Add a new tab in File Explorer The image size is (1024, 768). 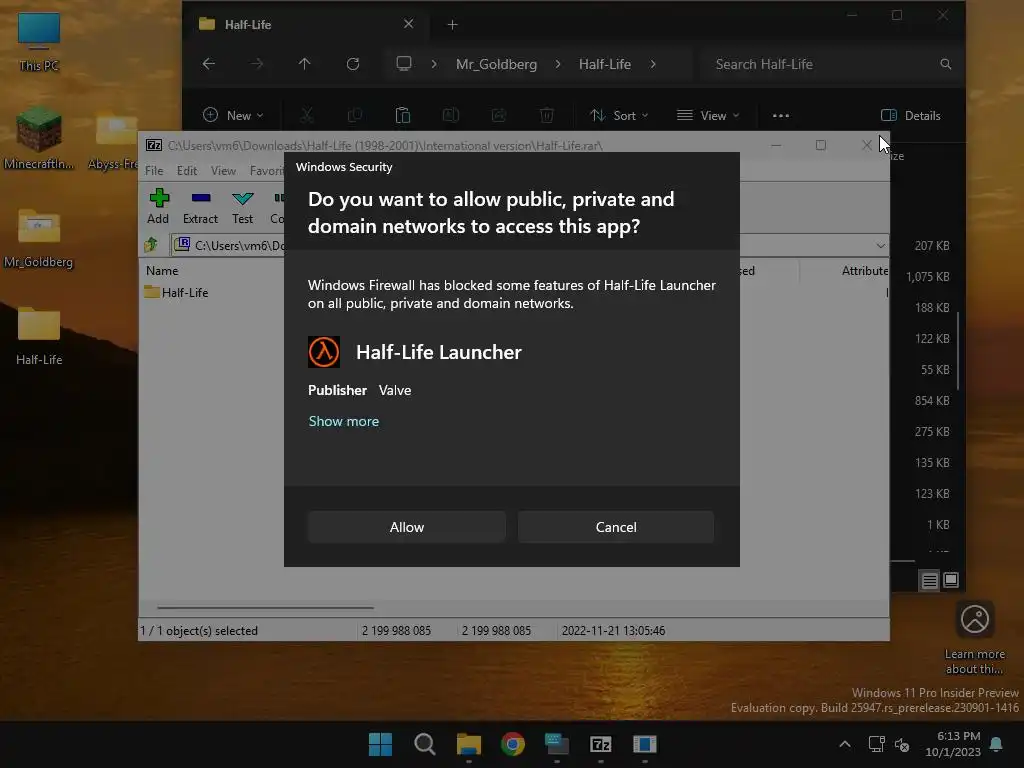[x=452, y=25]
